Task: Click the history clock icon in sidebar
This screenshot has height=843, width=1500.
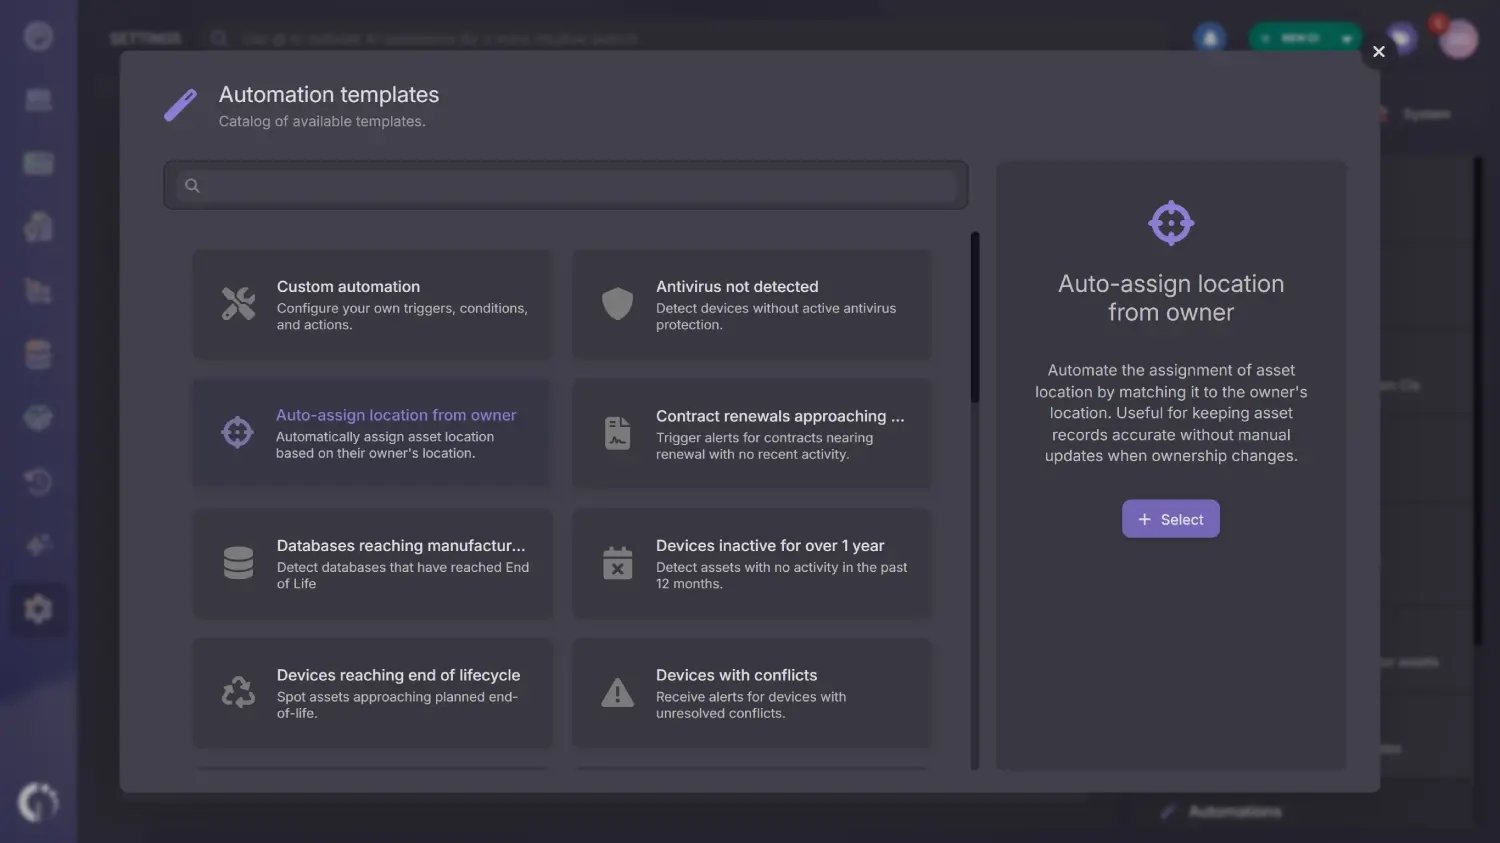Action: coord(38,482)
